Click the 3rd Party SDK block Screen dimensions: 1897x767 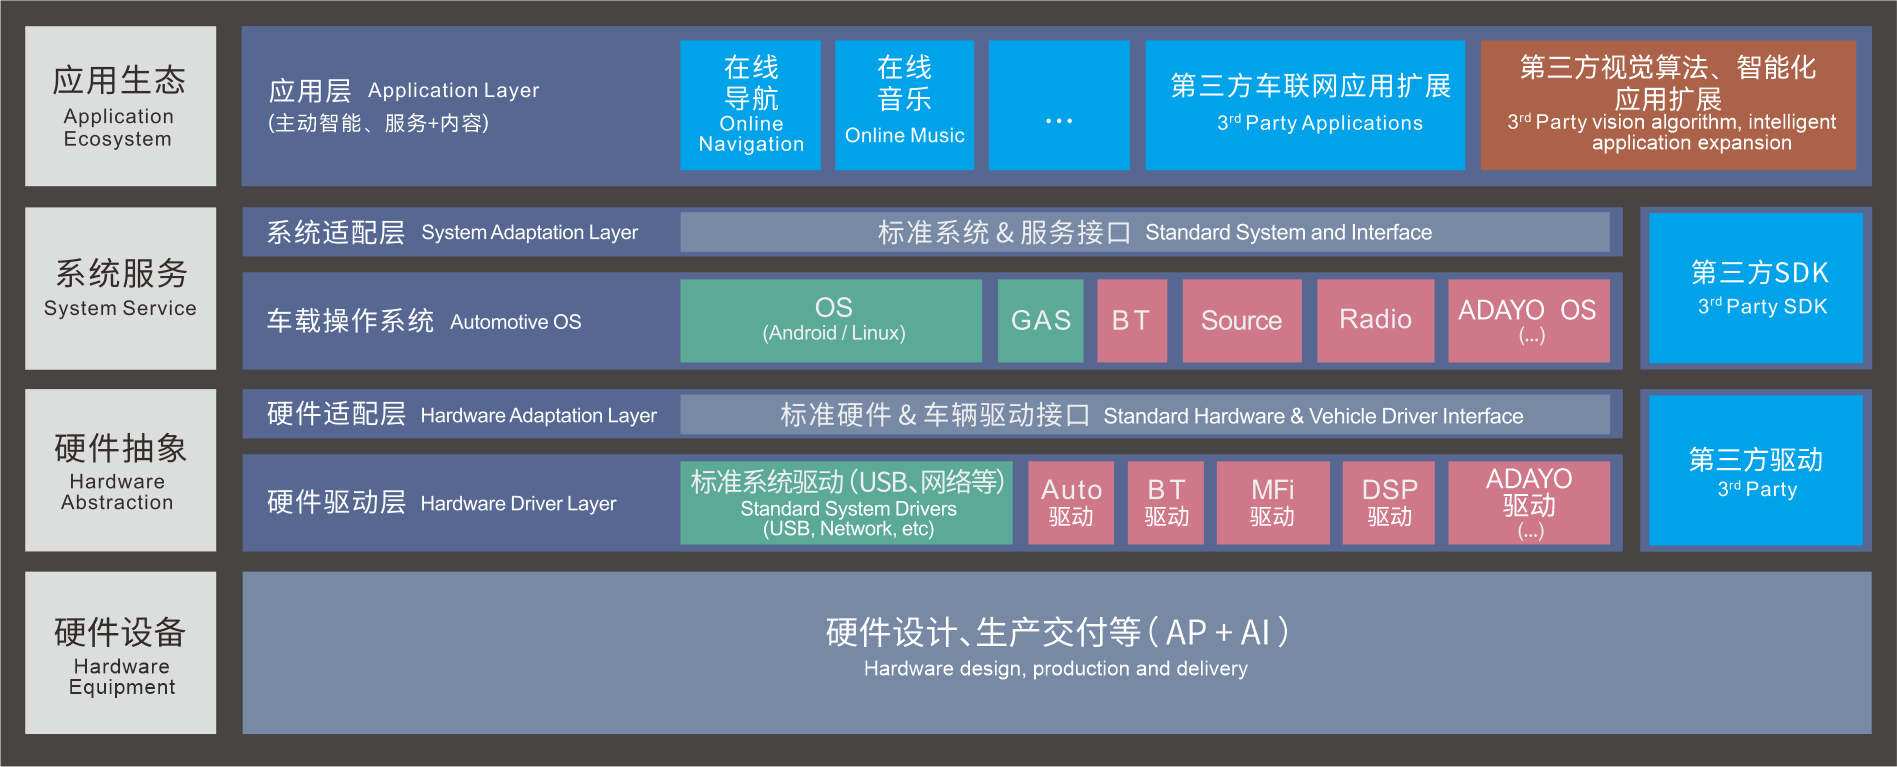click(x=1756, y=288)
